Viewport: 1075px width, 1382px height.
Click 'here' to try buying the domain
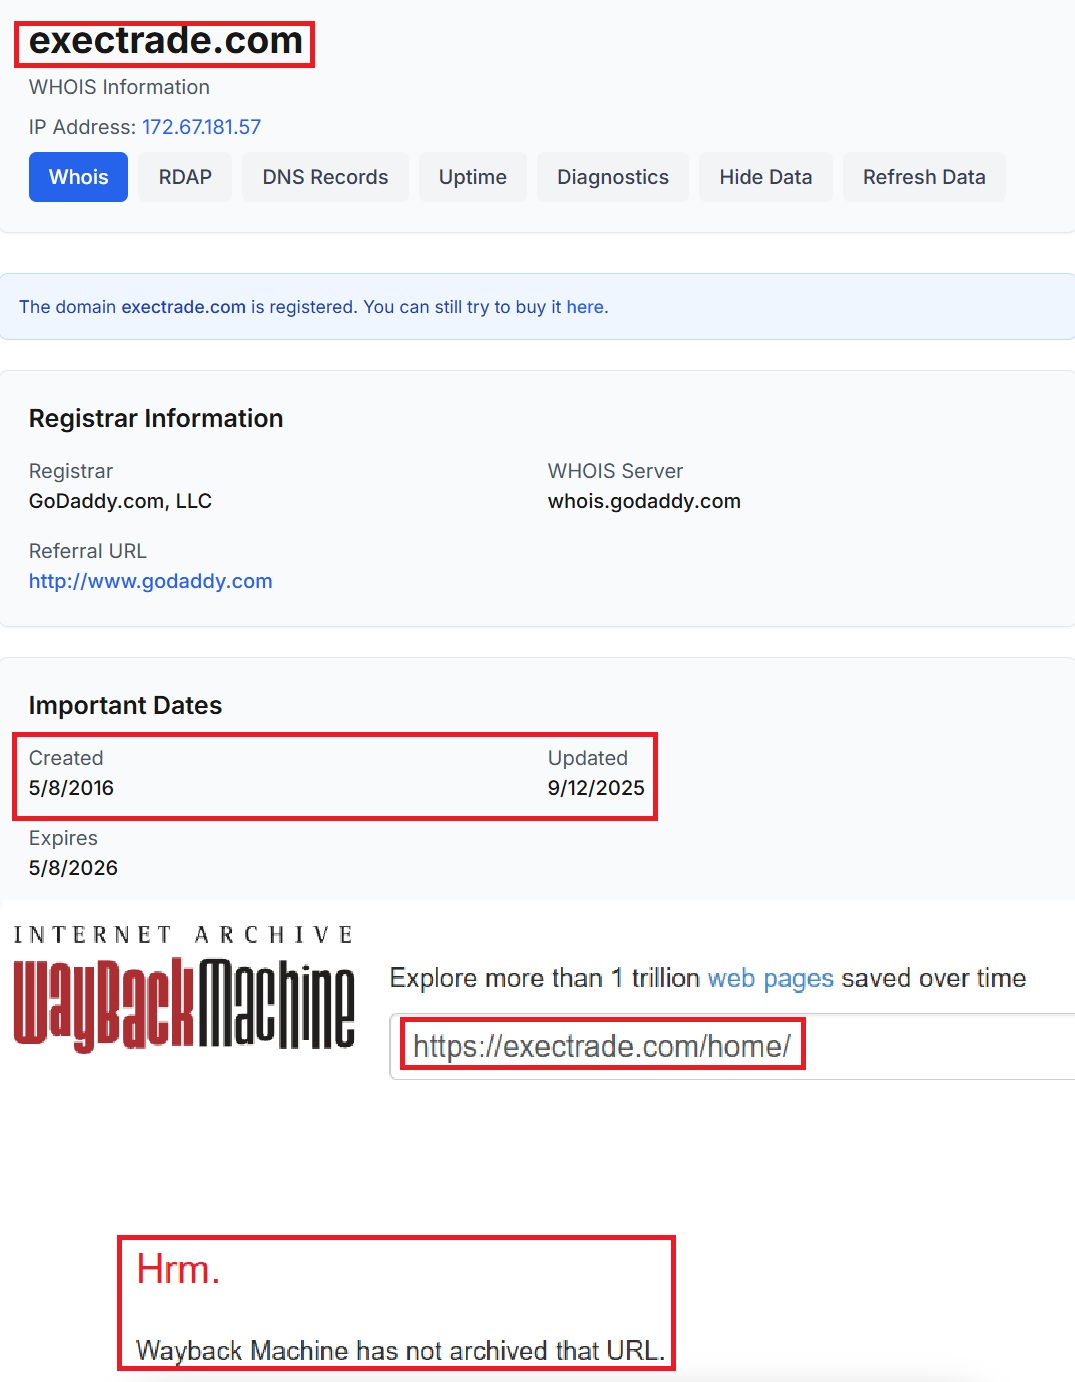click(x=585, y=307)
